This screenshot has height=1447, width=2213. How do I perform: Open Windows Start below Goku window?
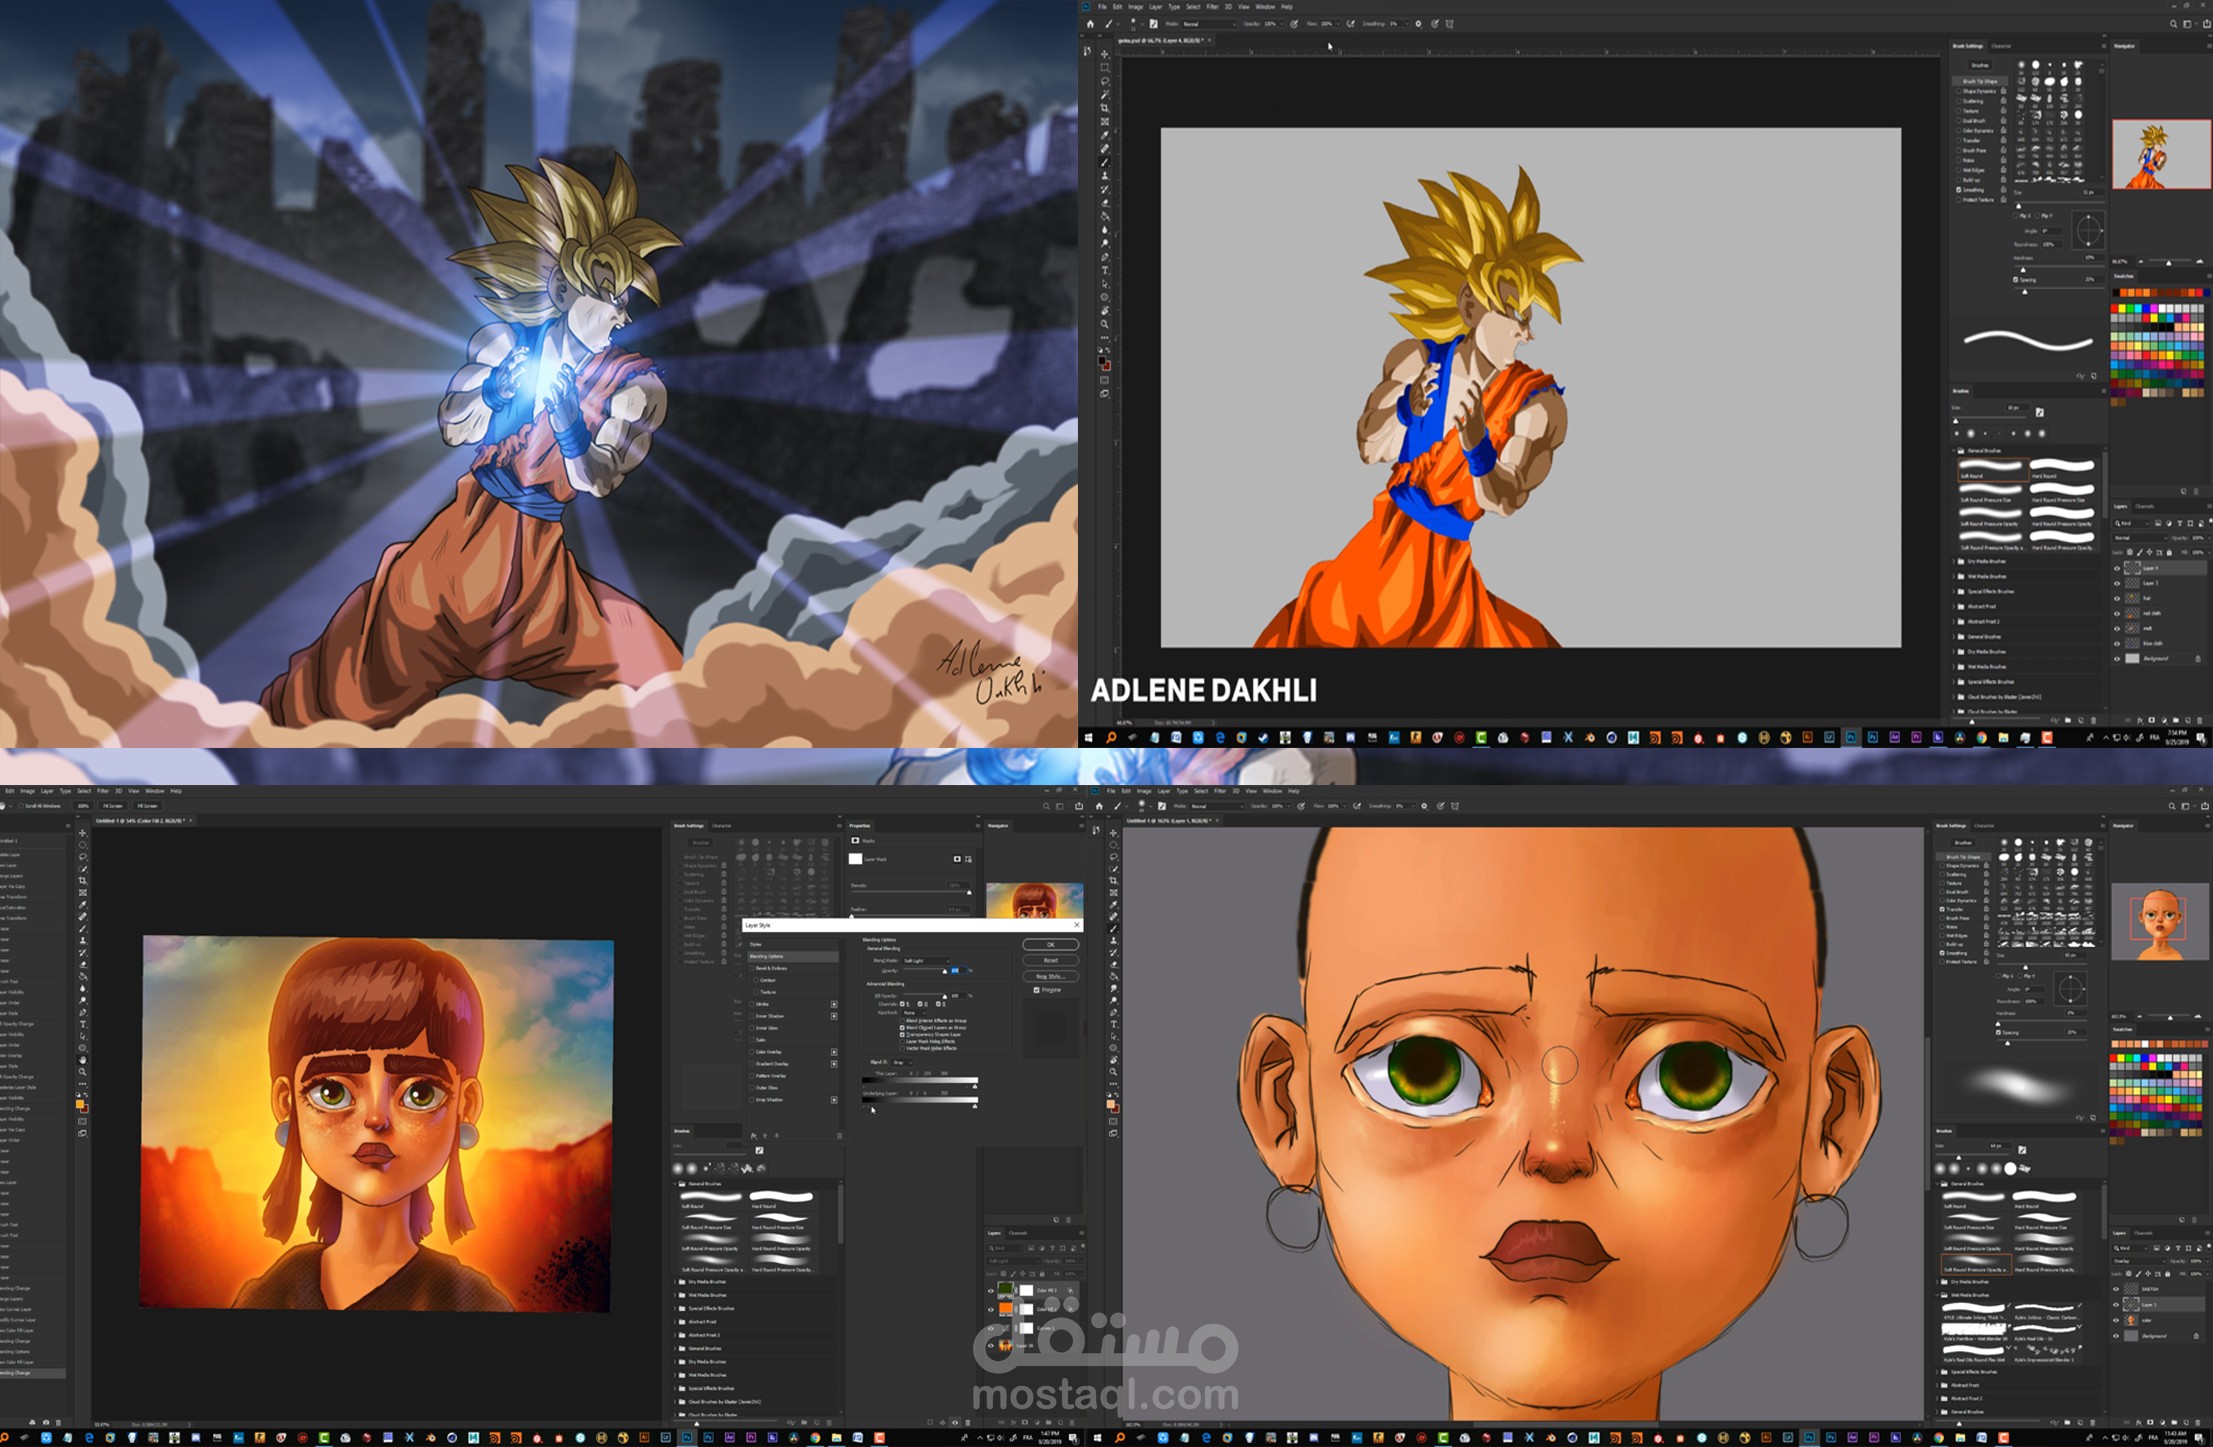click(x=1088, y=737)
